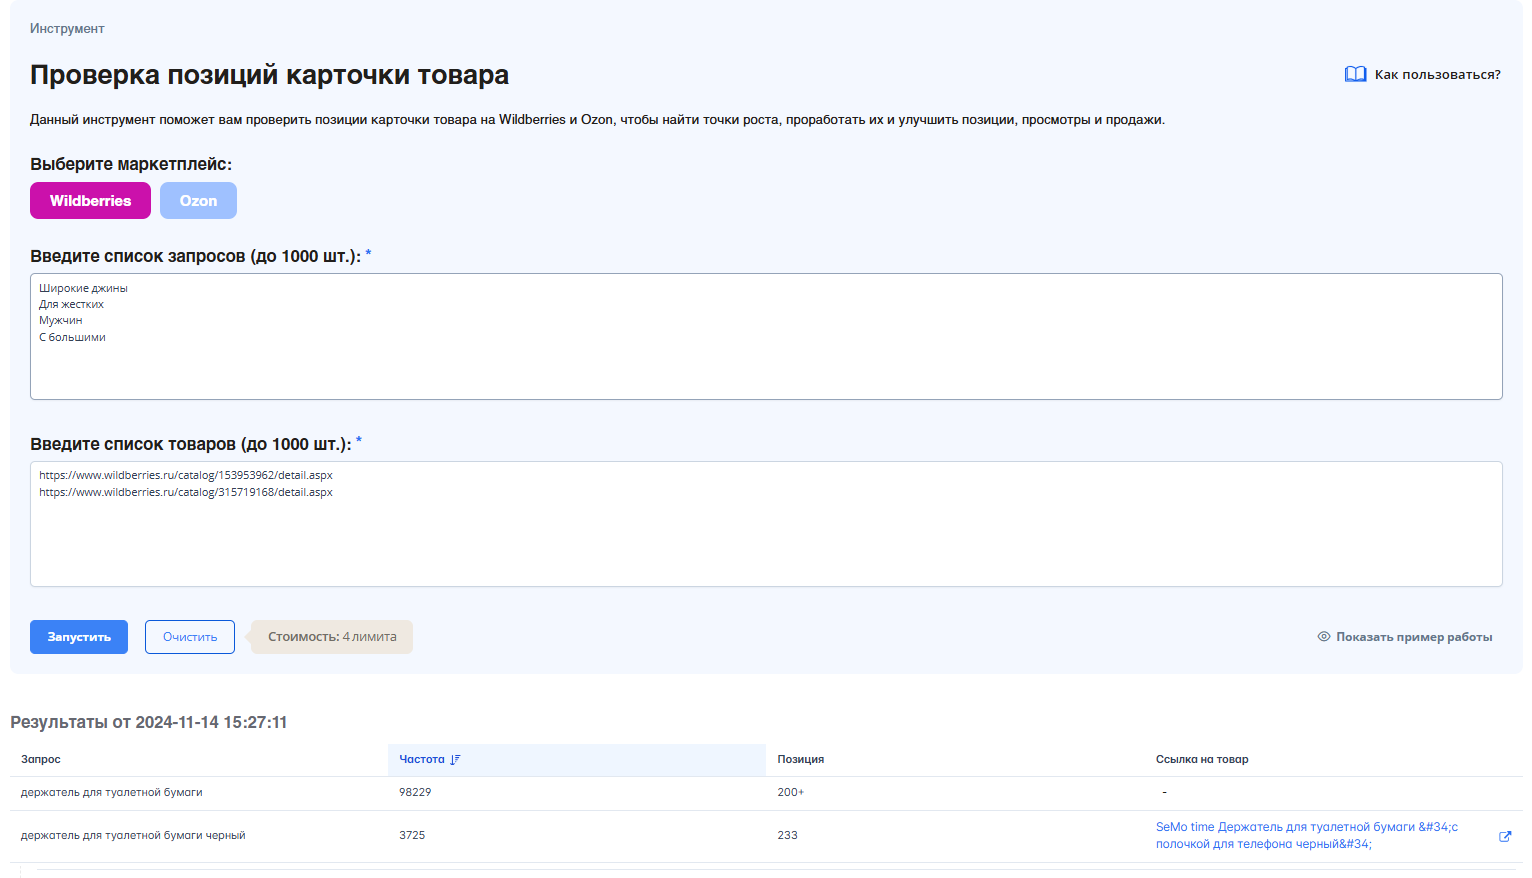Click the Инструмент breadcrumb label
Image resolution: width=1532 pixels, height=878 pixels.
67,29
